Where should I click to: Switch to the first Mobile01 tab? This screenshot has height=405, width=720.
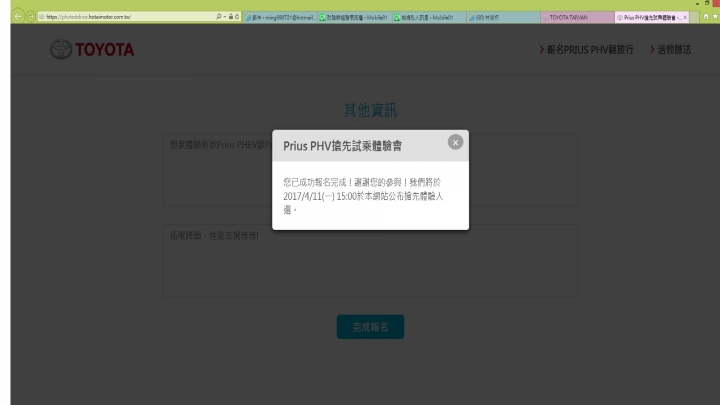pyautogui.click(x=354, y=17)
